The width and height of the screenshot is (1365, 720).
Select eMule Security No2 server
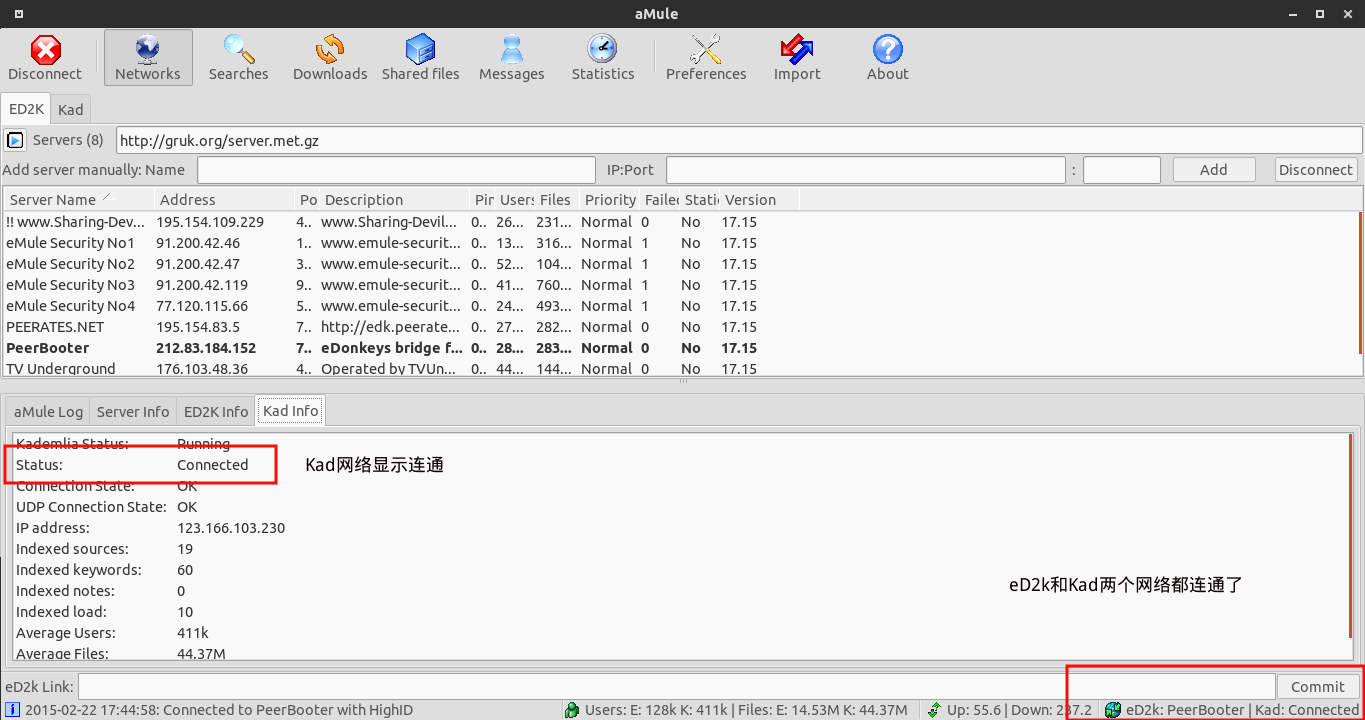680,264
